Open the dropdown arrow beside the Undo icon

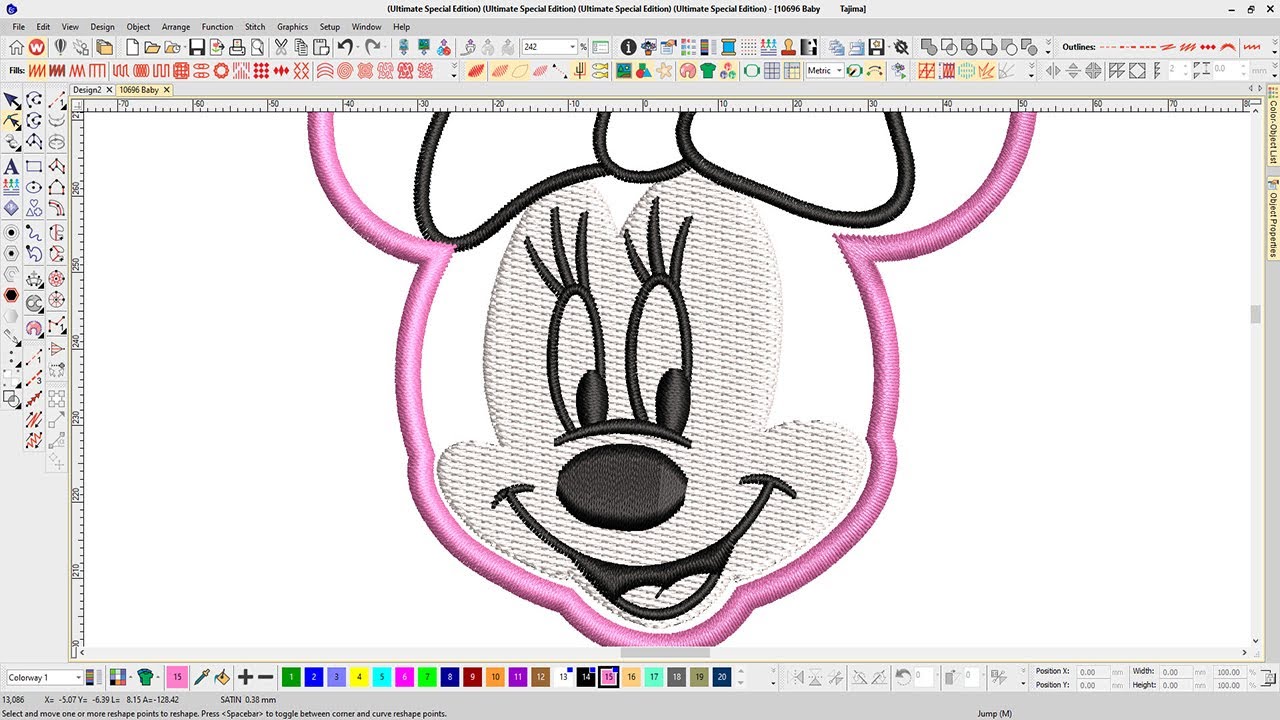tap(357, 47)
